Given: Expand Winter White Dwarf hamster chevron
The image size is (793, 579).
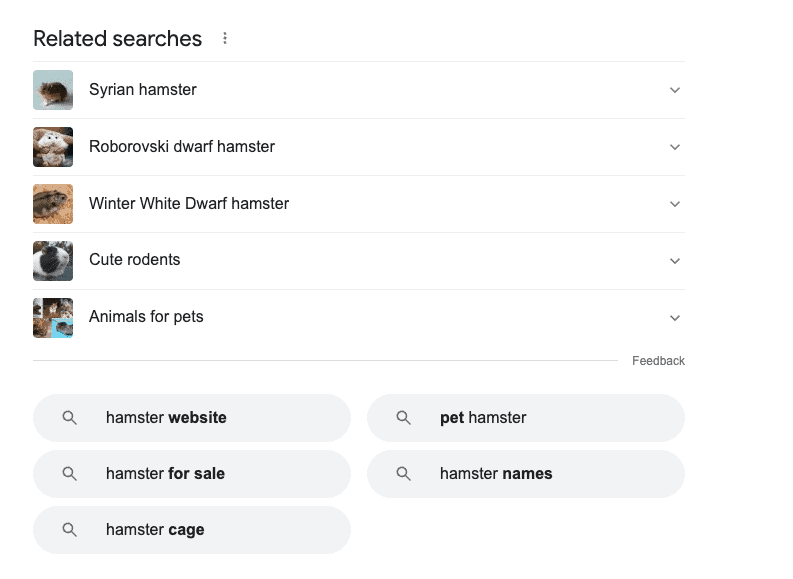Looking at the screenshot, I should 675,204.
